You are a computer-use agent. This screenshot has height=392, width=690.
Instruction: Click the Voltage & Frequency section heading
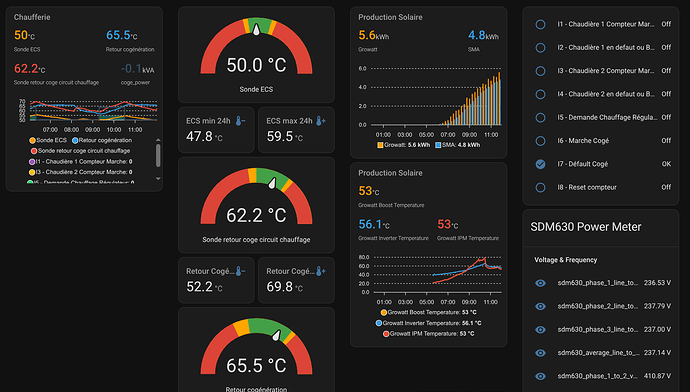point(565,260)
